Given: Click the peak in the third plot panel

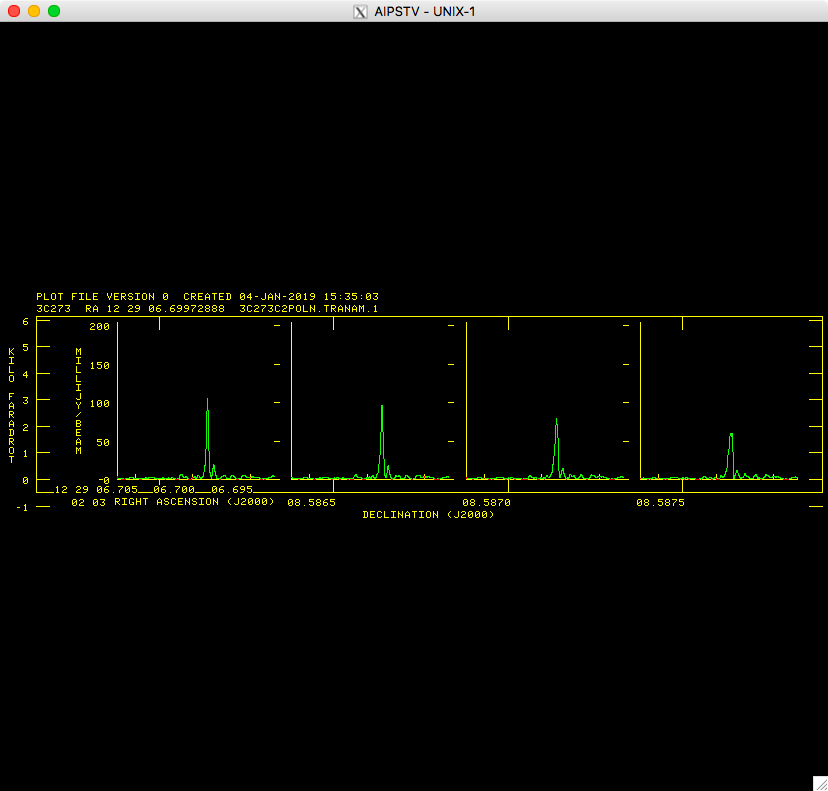Looking at the screenshot, I should coord(556,421).
